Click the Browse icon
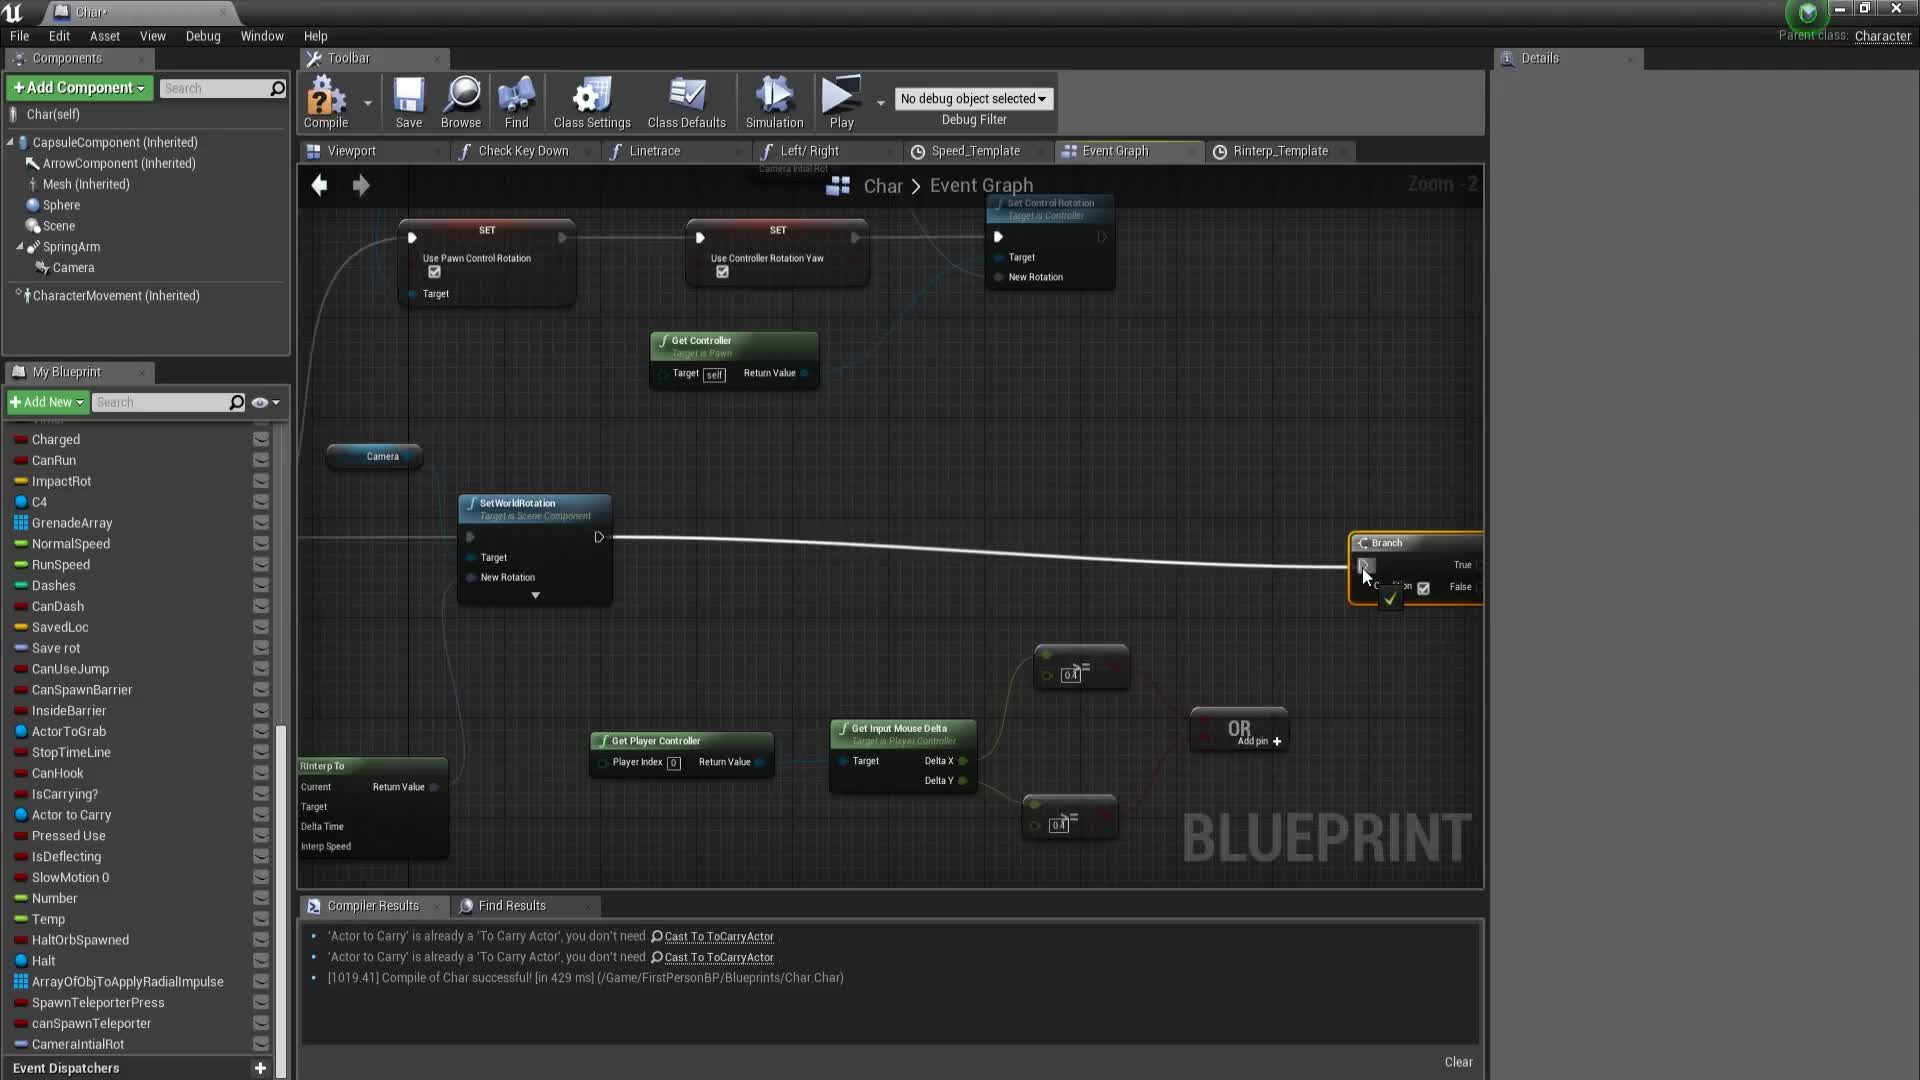1920x1080 pixels. [x=461, y=95]
